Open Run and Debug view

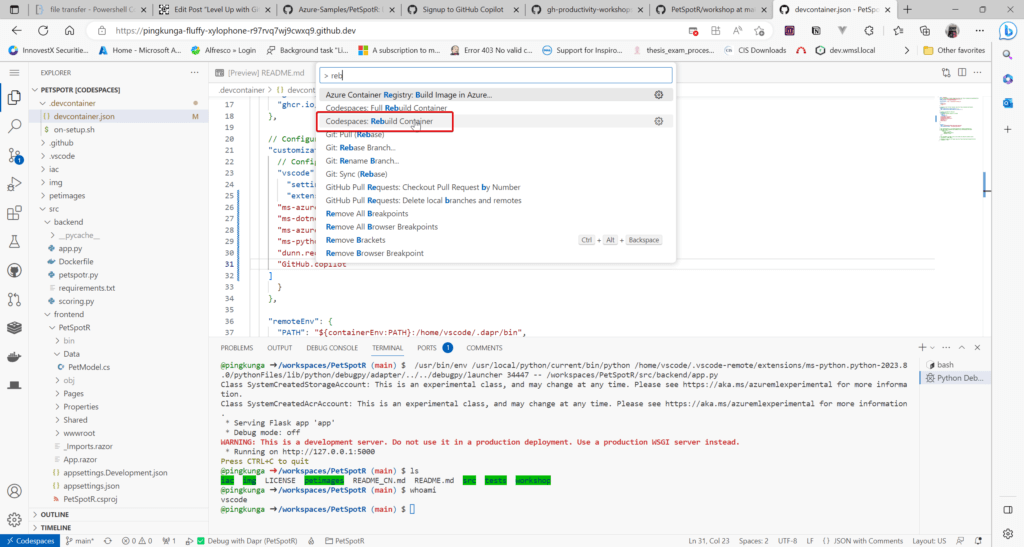click(x=14, y=184)
